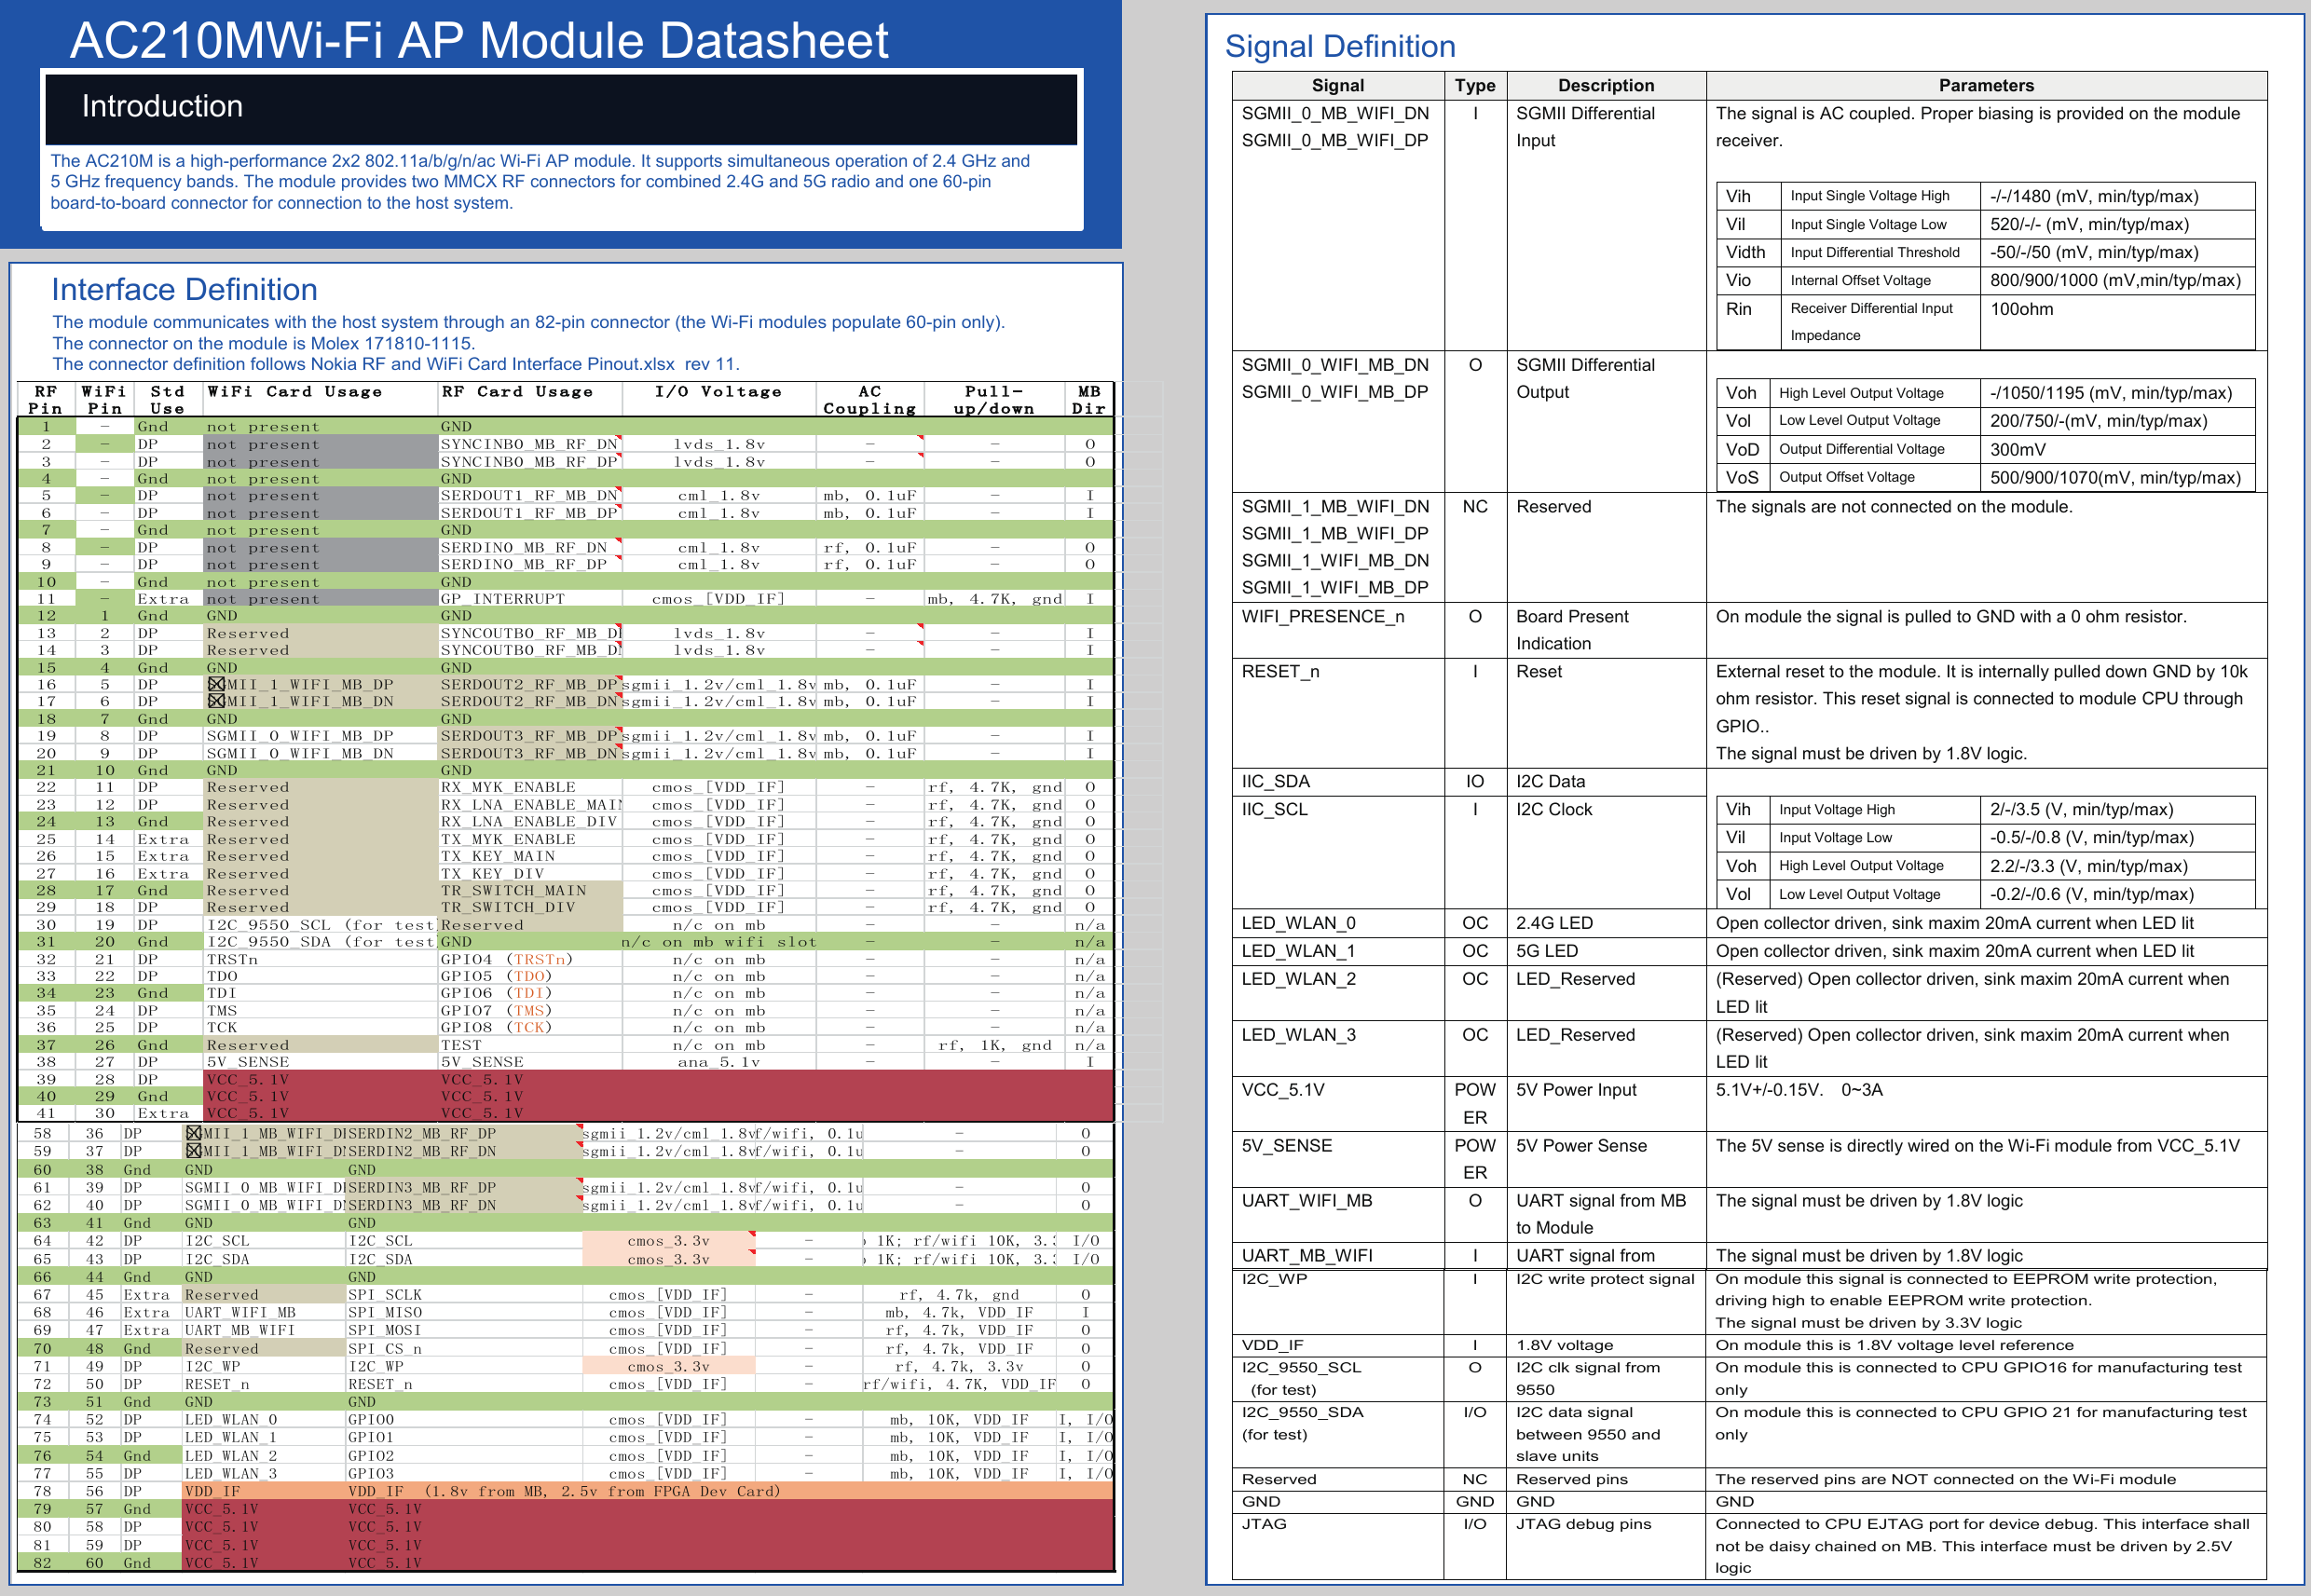Select the "Introduction" heading bar
The image size is (2312, 1596).
(x=561, y=108)
